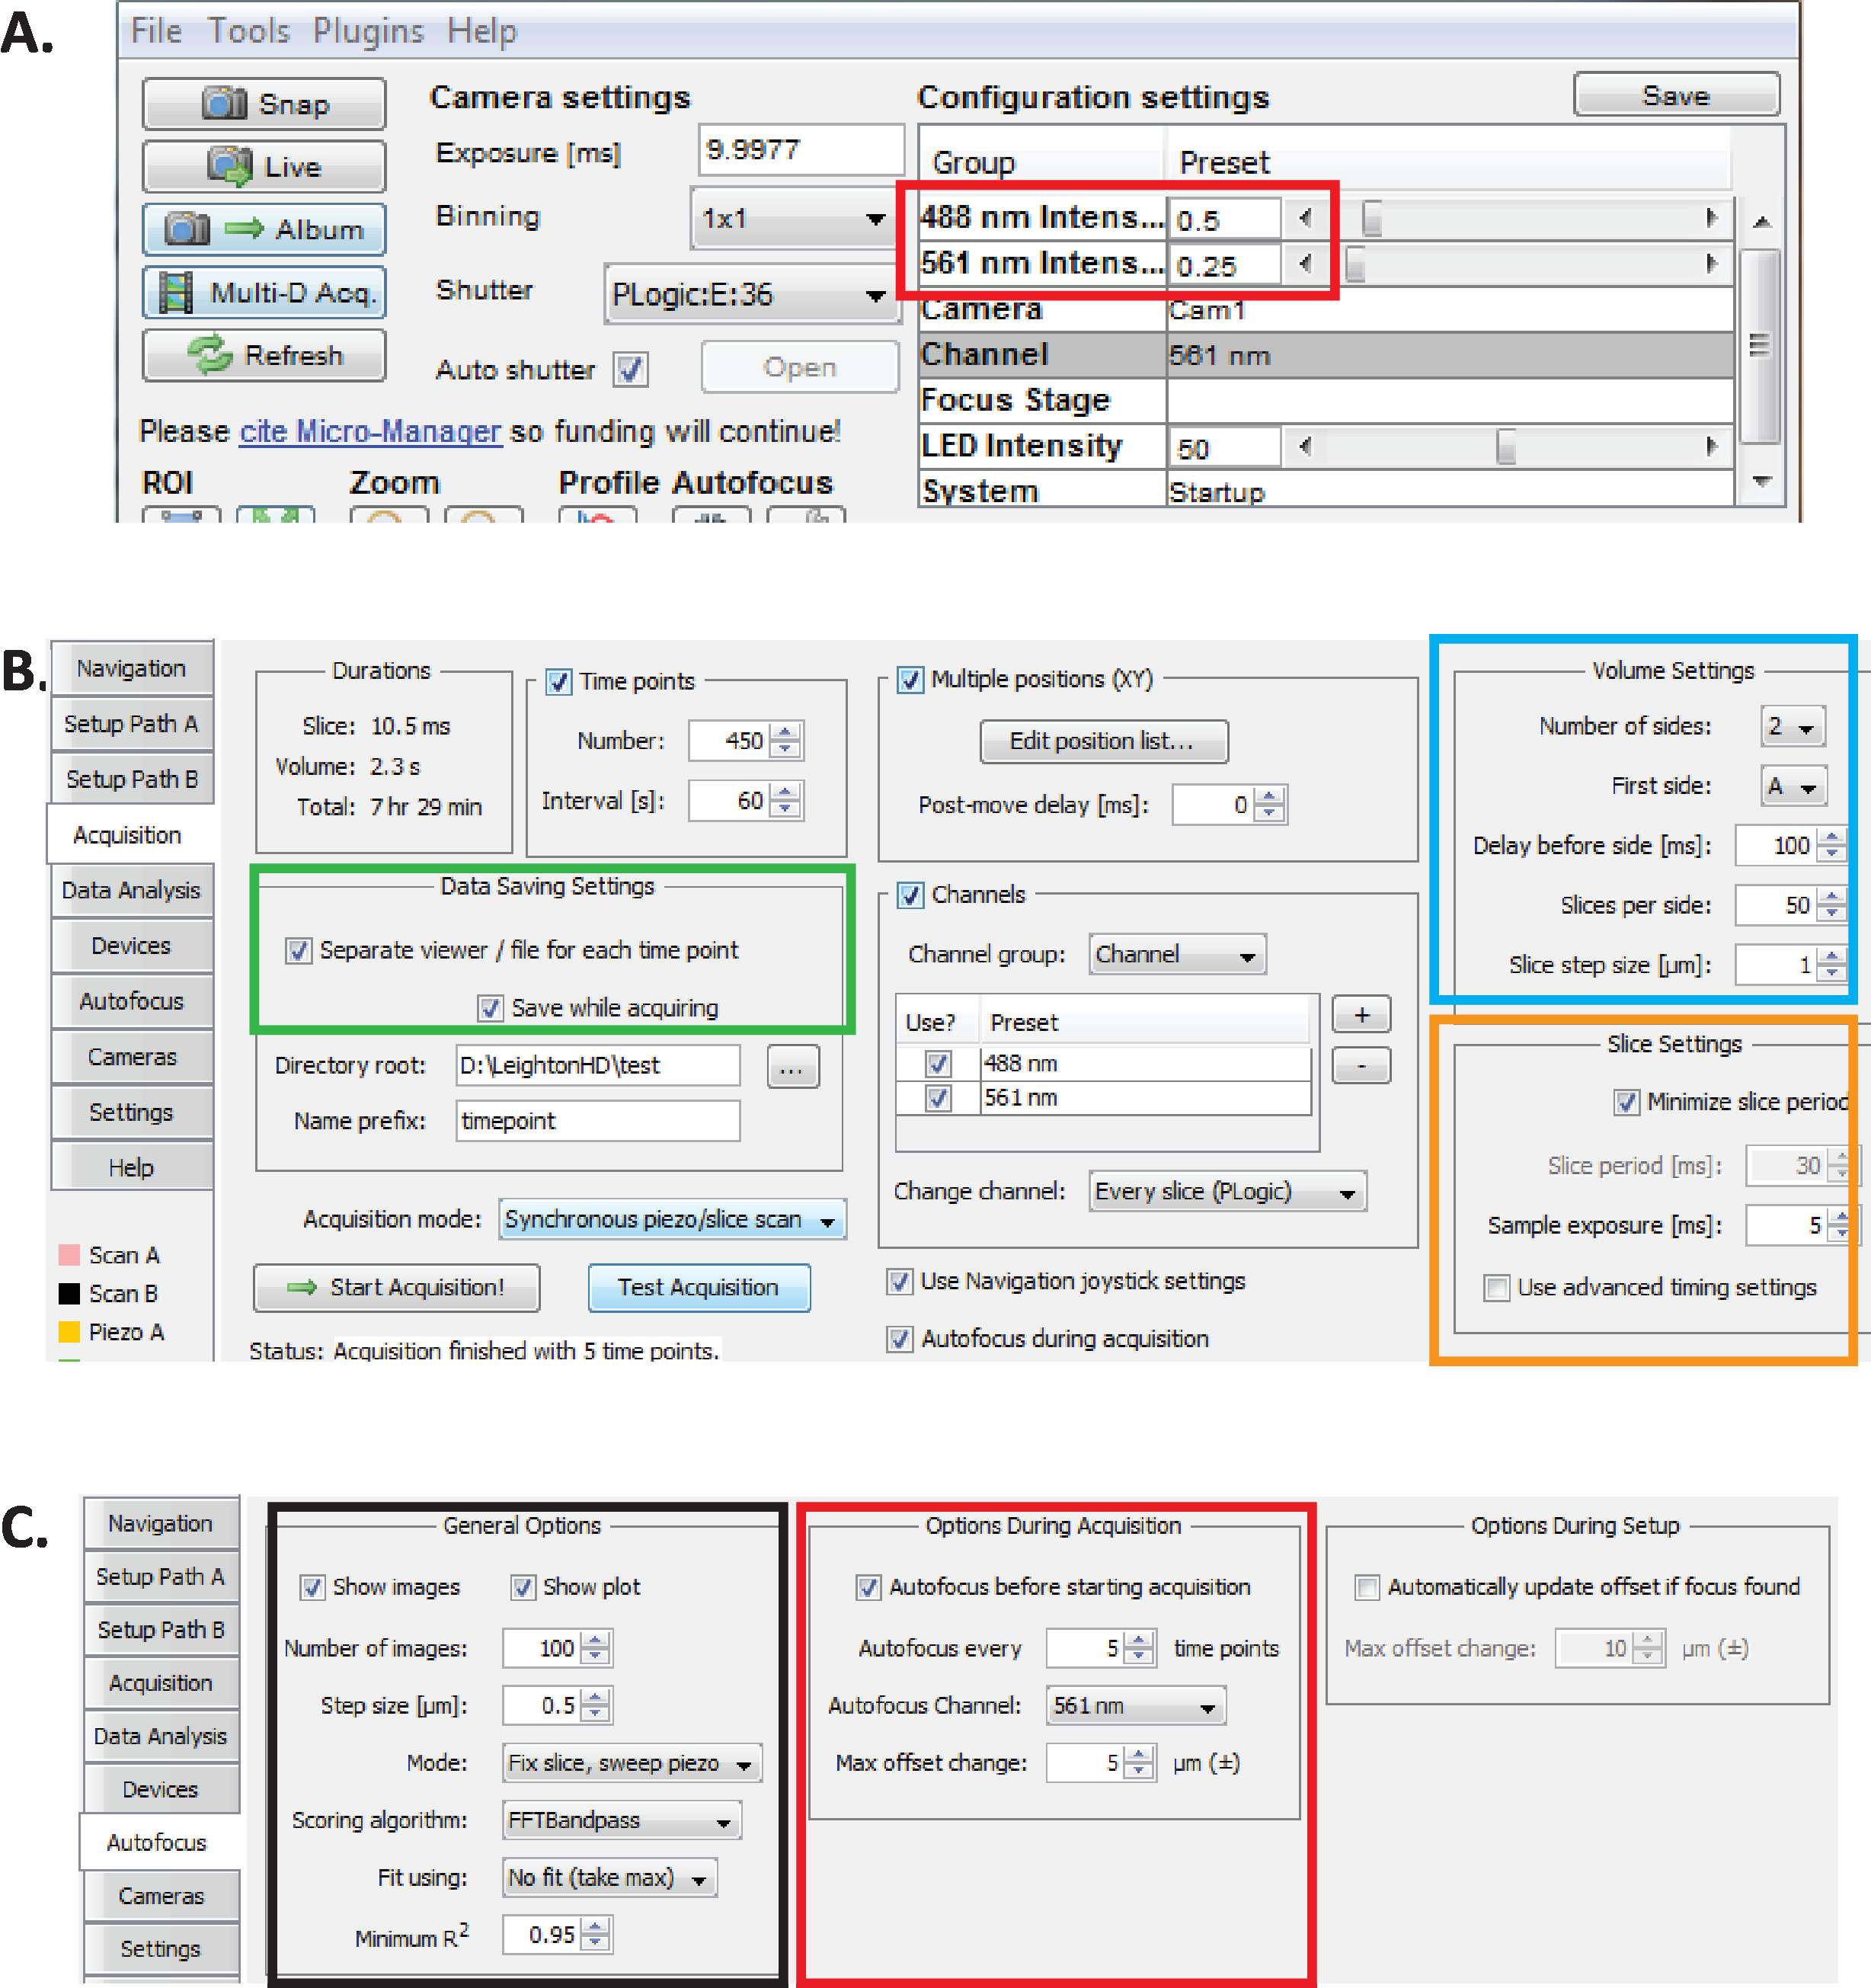Open the Scoring algorithm FFTBandpass dropdown
Image resolution: width=1871 pixels, height=1988 pixels.
pyautogui.click(x=621, y=1820)
